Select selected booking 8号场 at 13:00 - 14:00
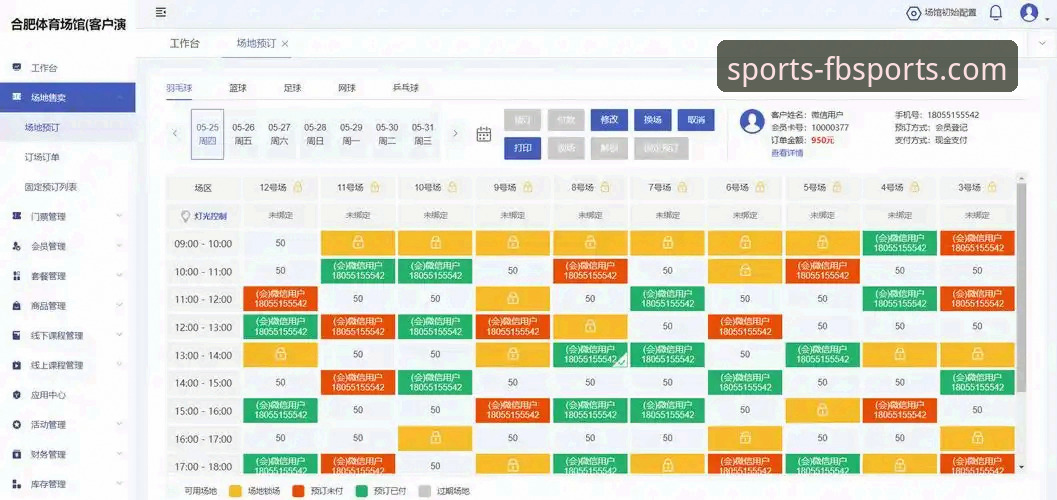This screenshot has height=500, width=1057. click(x=590, y=355)
